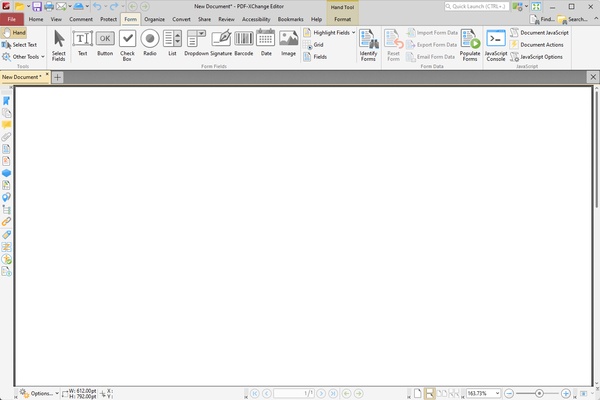Insert a Barcode form field

tap(244, 43)
